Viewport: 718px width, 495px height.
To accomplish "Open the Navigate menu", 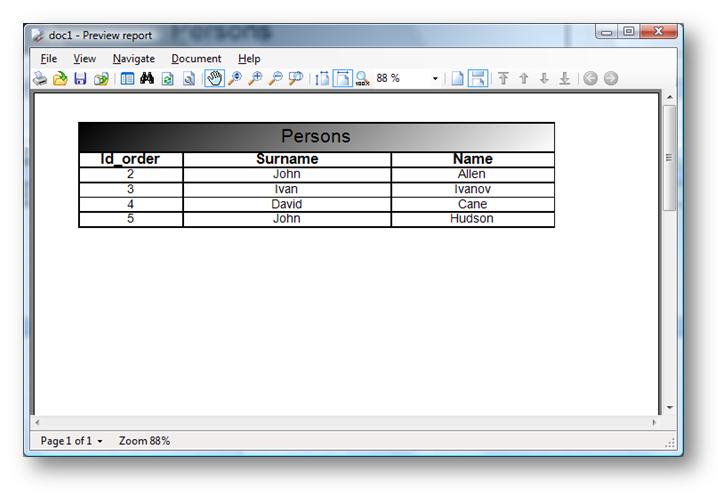I will pos(134,59).
